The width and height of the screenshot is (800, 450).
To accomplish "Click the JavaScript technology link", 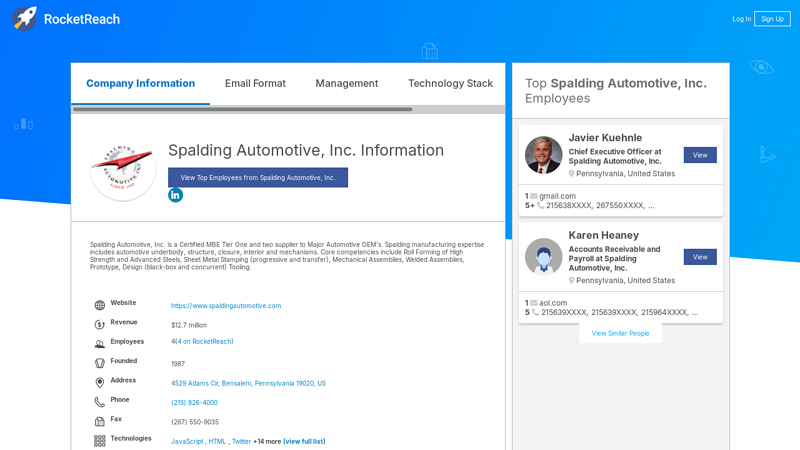I will click(187, 441).
